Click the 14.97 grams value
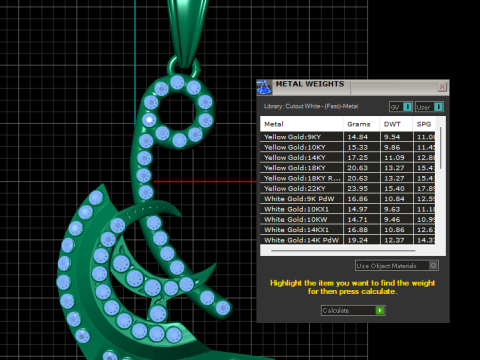480x360 pixels. (x=357, y=209)
